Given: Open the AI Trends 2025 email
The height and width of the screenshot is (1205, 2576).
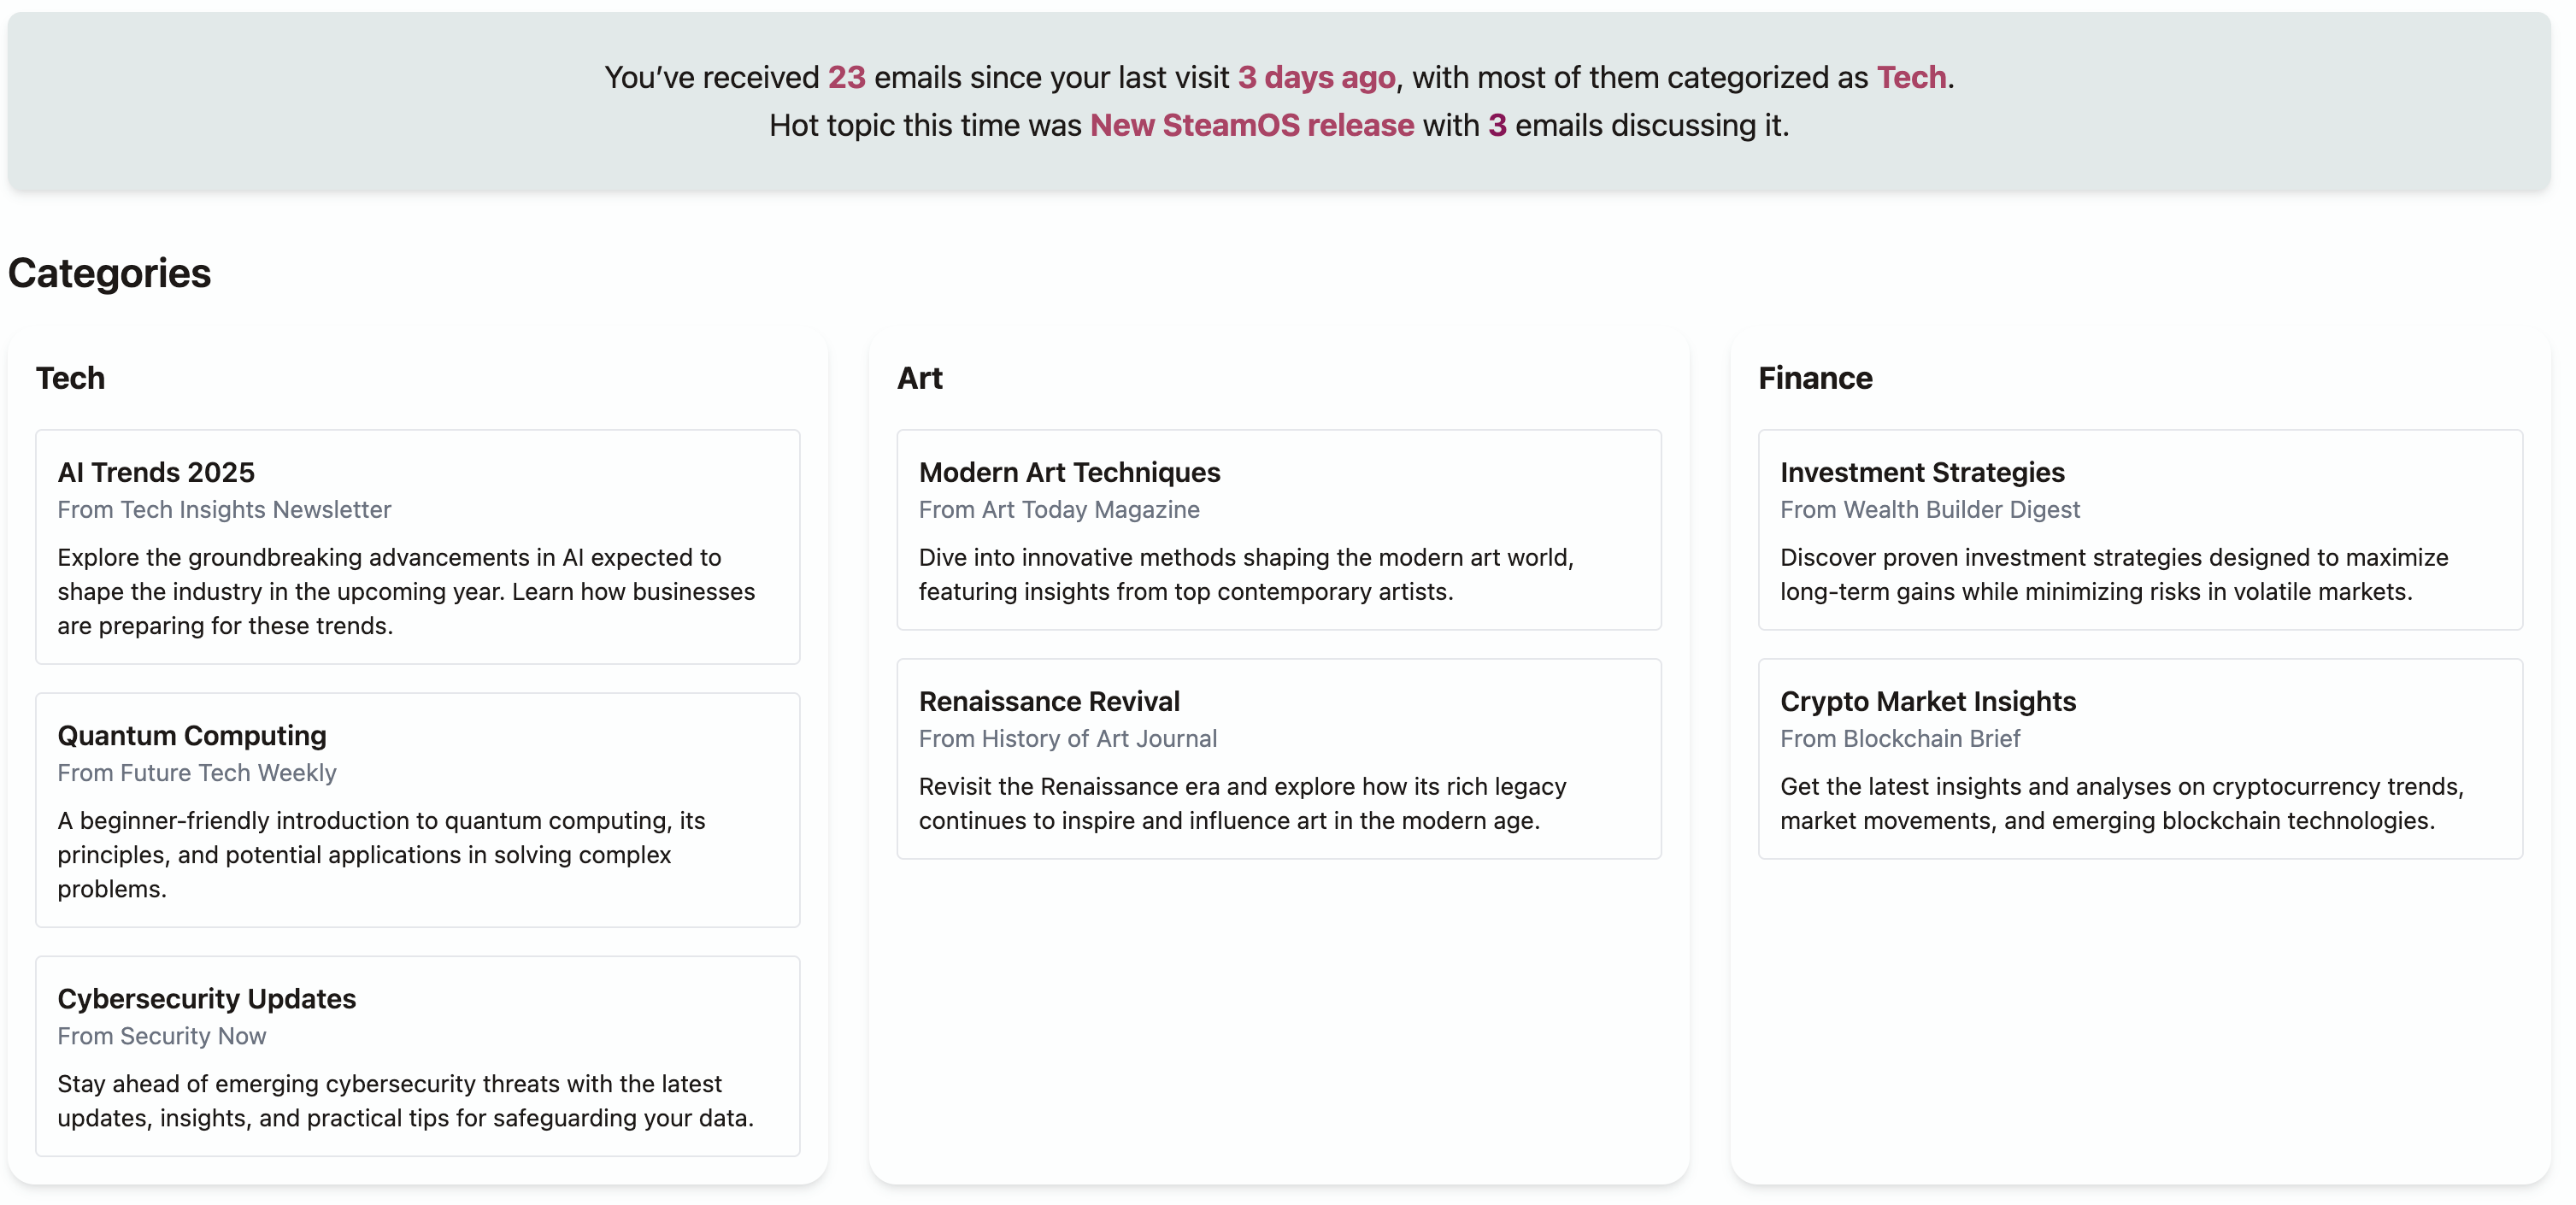Looking at the screenshot, I should [x=156, y=472].
